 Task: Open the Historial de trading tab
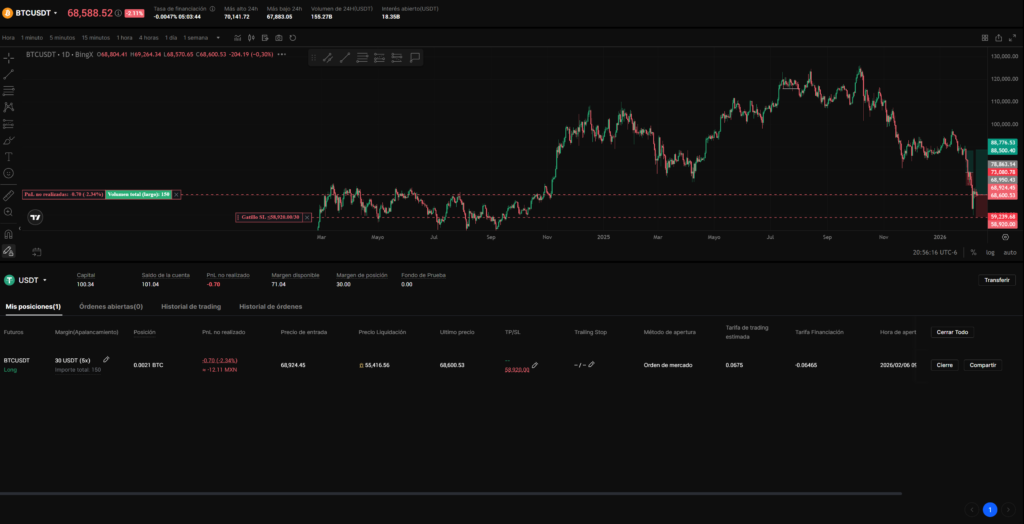[191, 306]
